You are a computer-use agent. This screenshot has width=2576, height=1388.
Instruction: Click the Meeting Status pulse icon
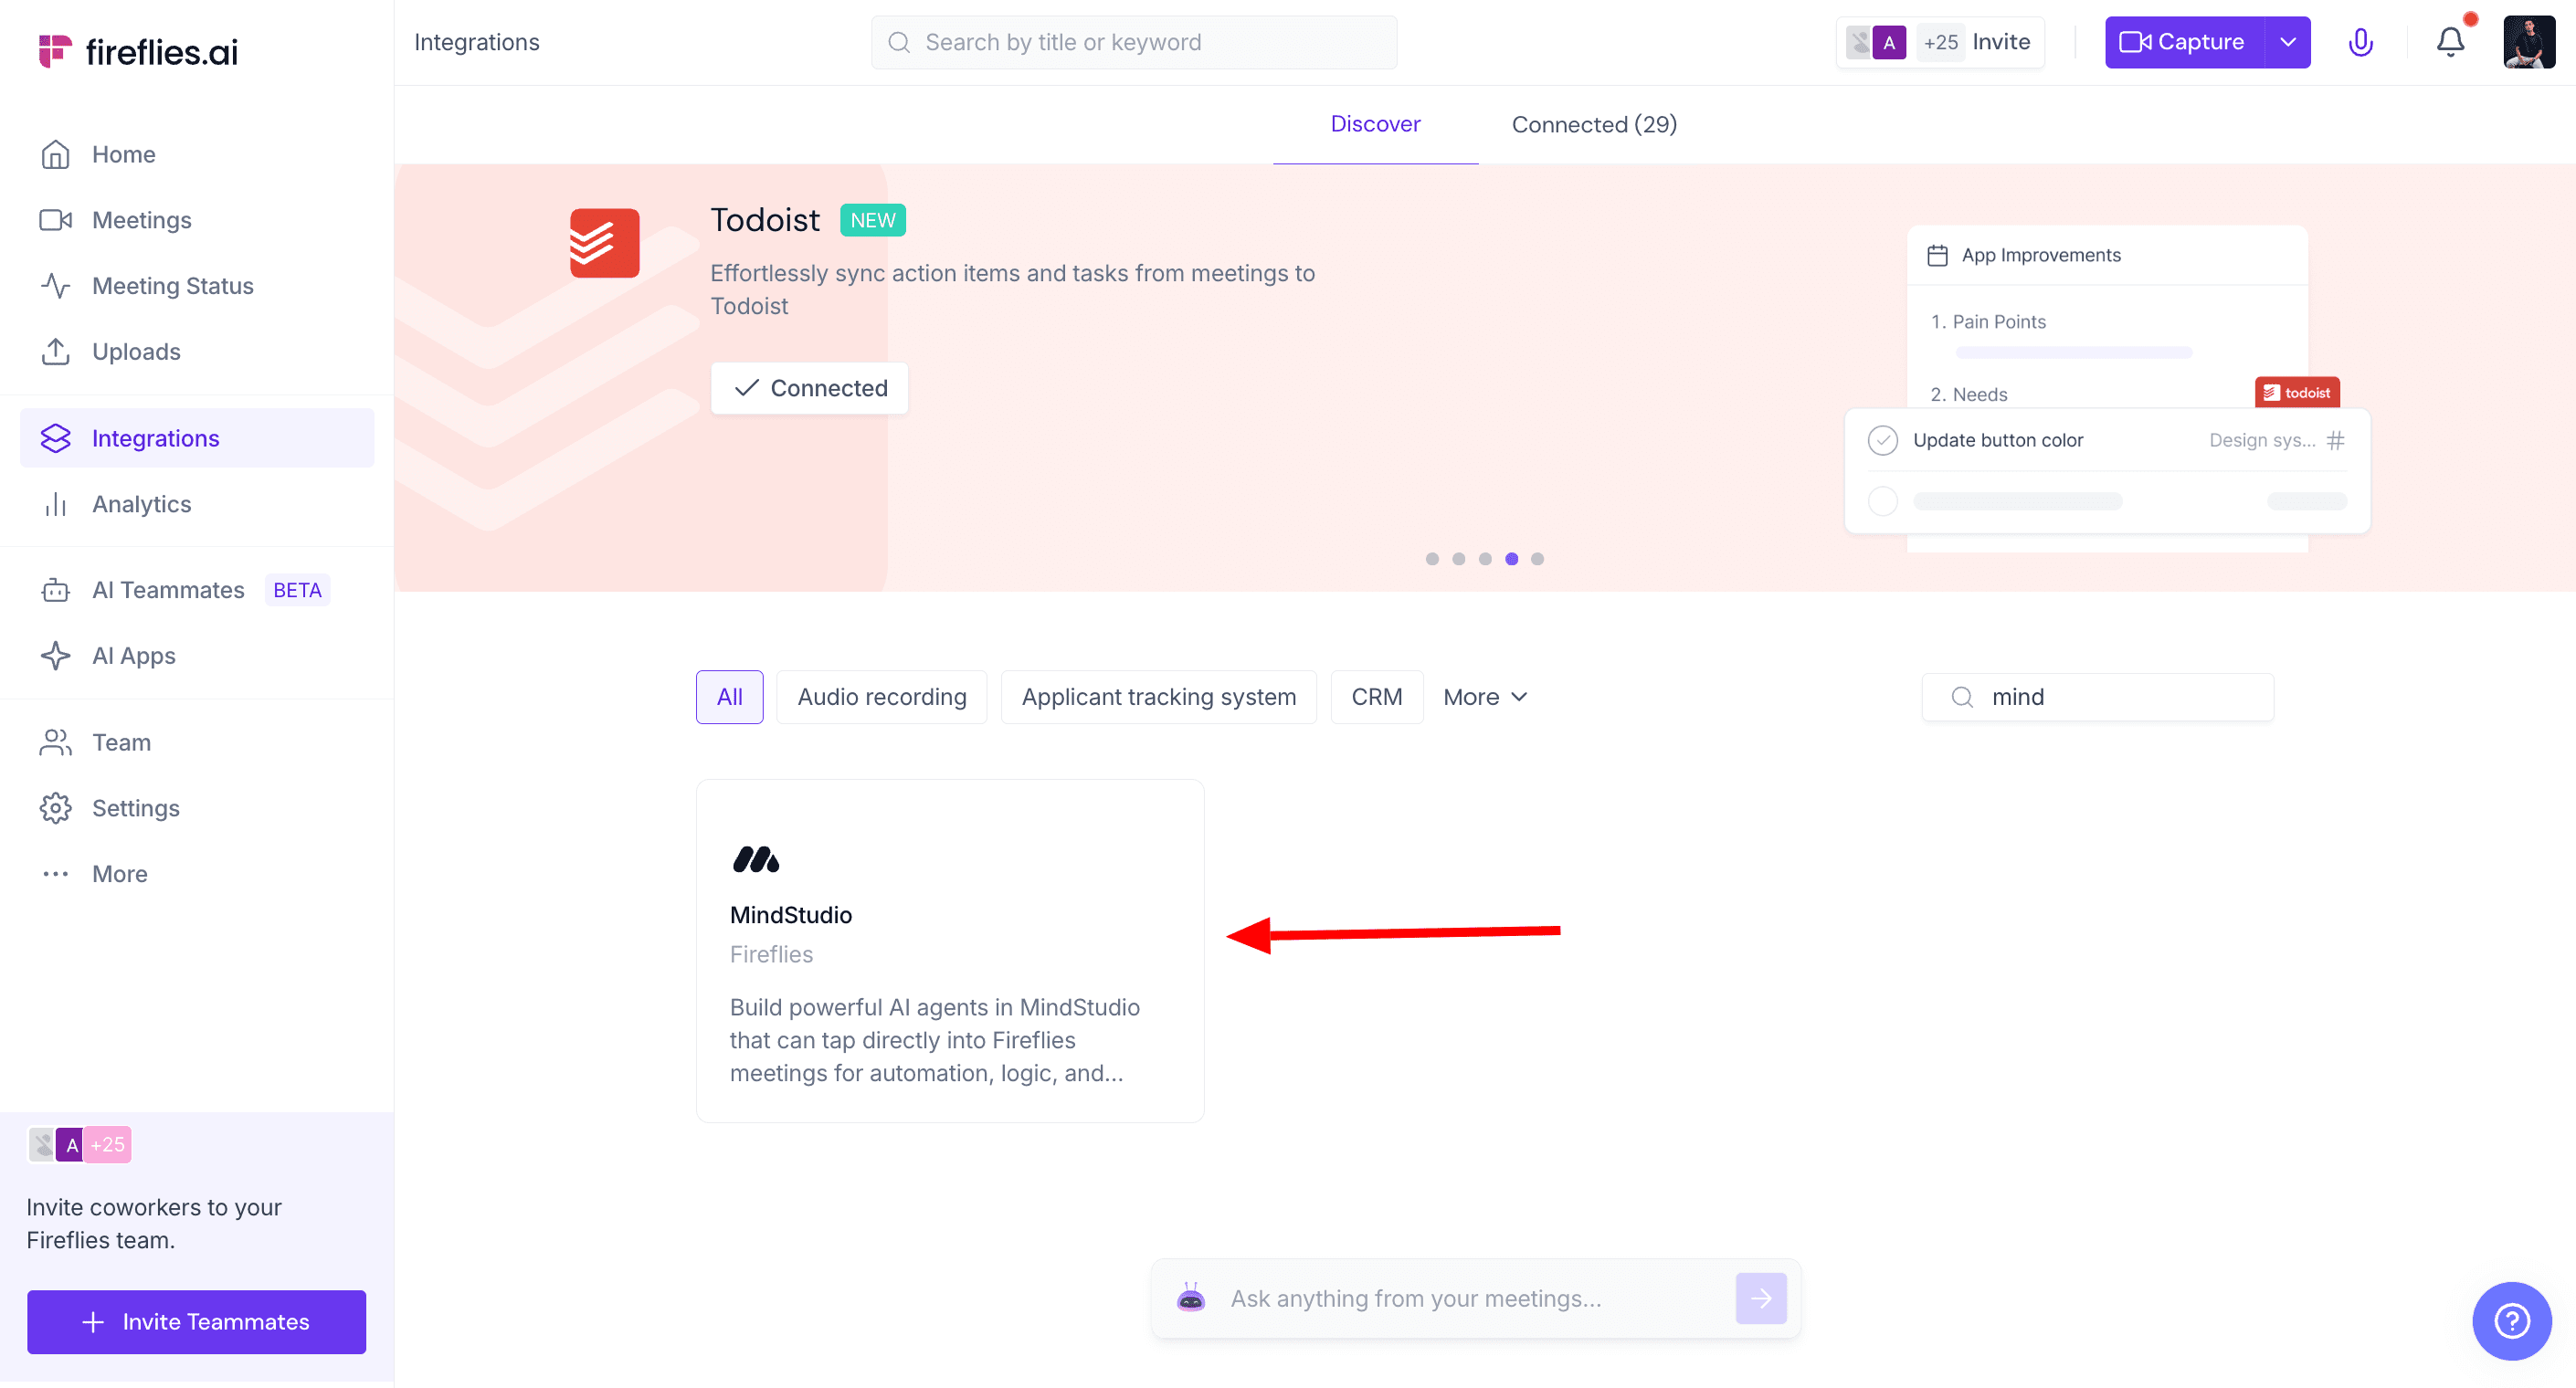point(55,286)
